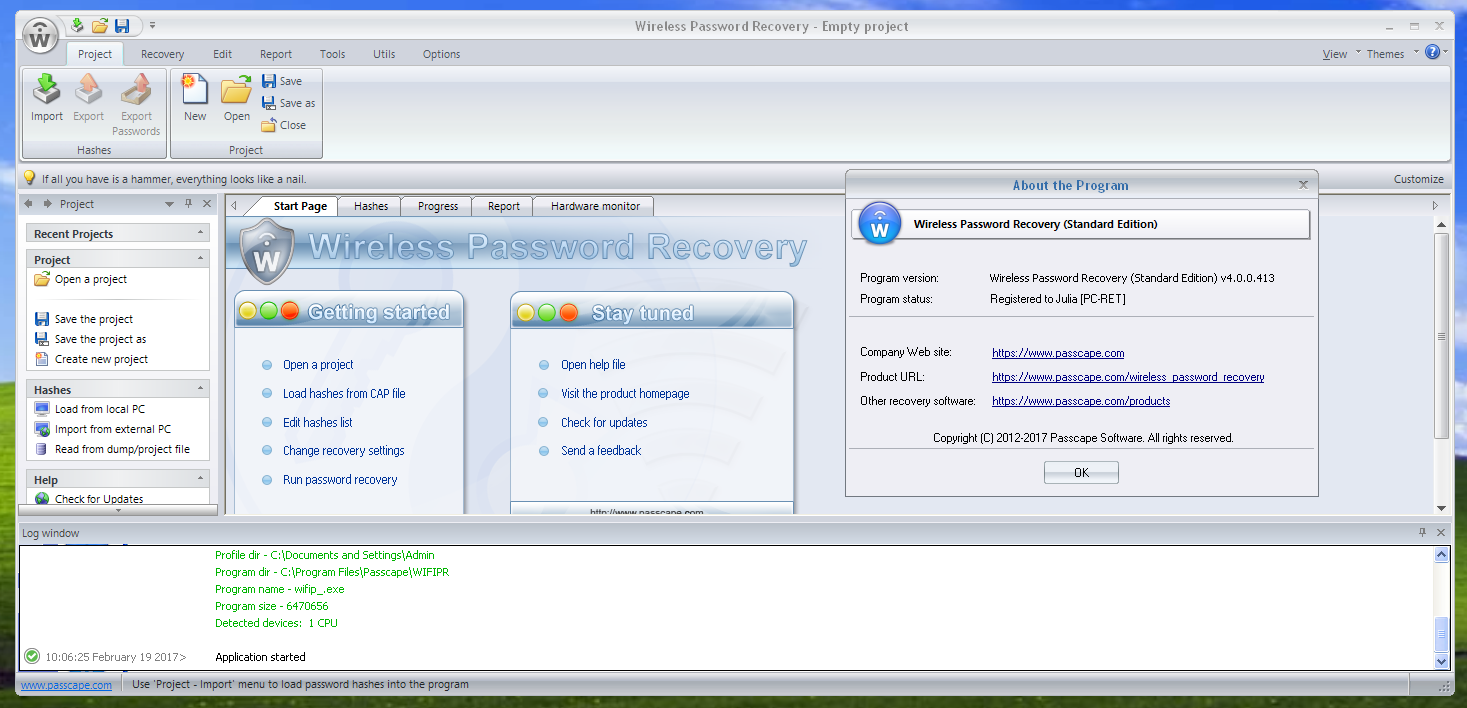
Task: Select Load from local PC in sidebar
Action: pos(99,409)
